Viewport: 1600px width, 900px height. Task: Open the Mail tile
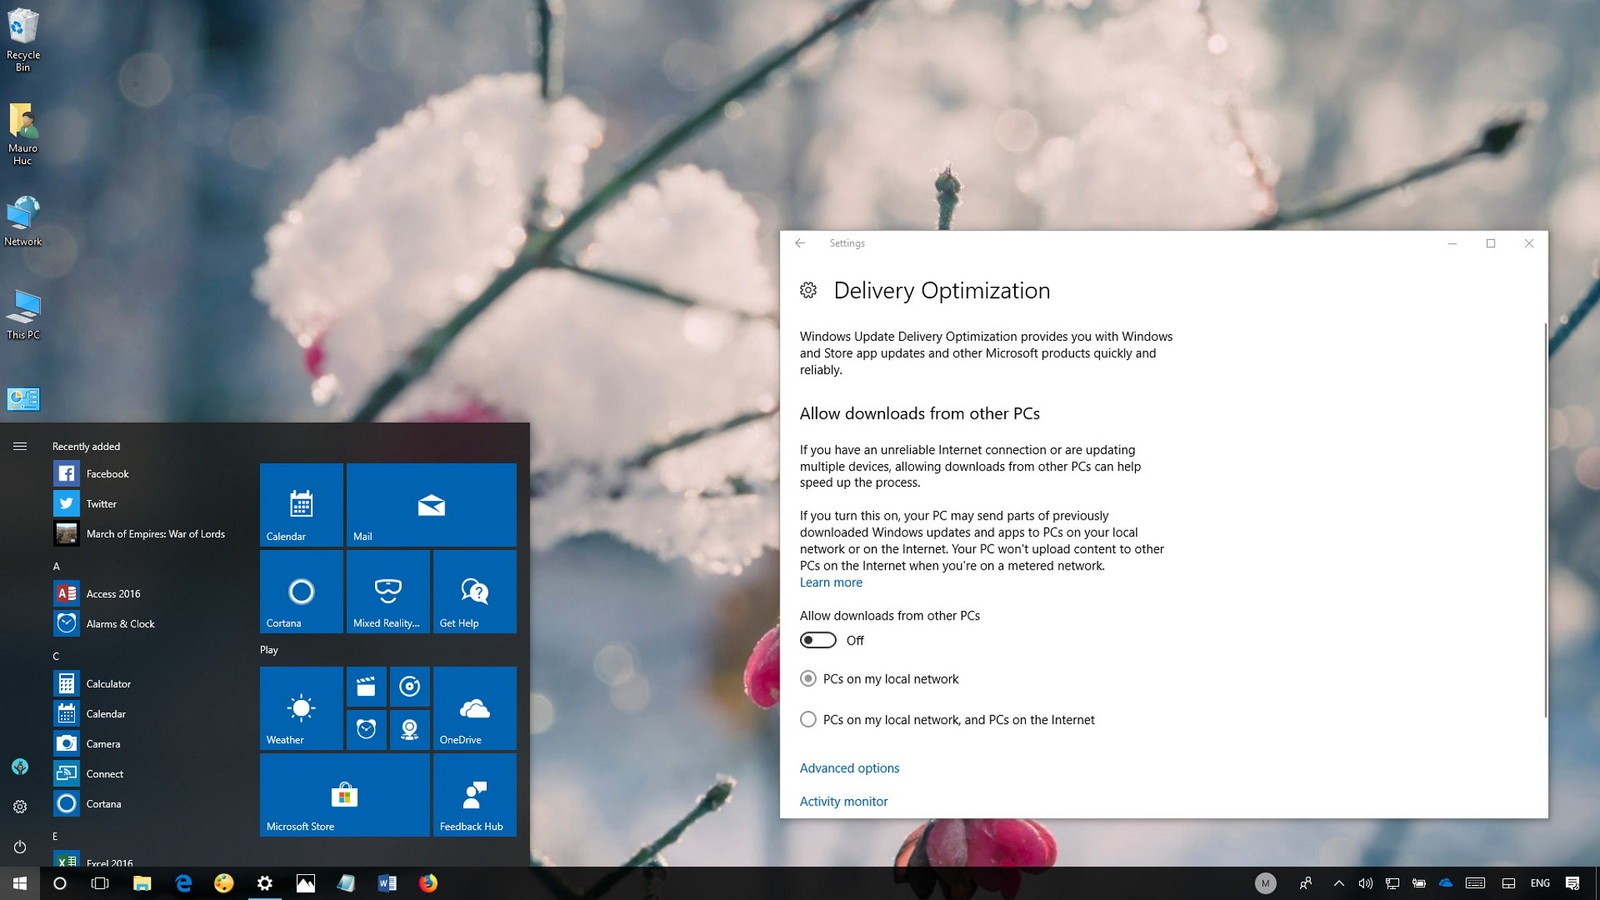(x=431, y=505)
